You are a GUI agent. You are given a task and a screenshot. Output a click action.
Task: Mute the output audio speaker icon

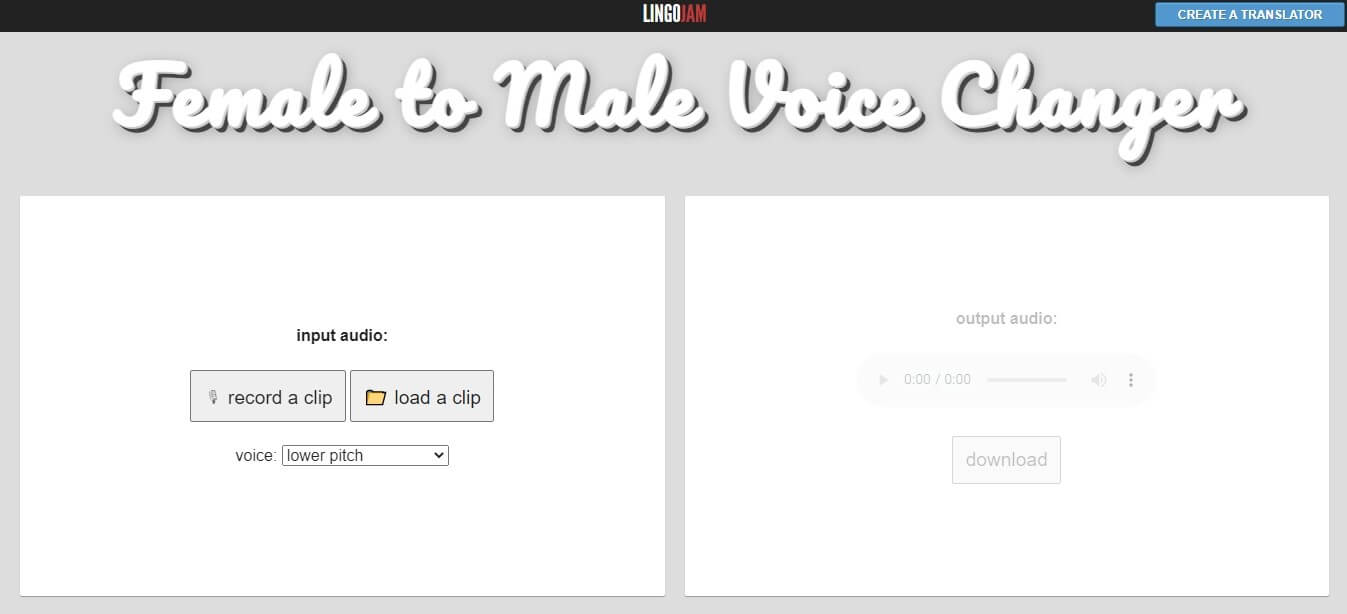(1099, 380)
